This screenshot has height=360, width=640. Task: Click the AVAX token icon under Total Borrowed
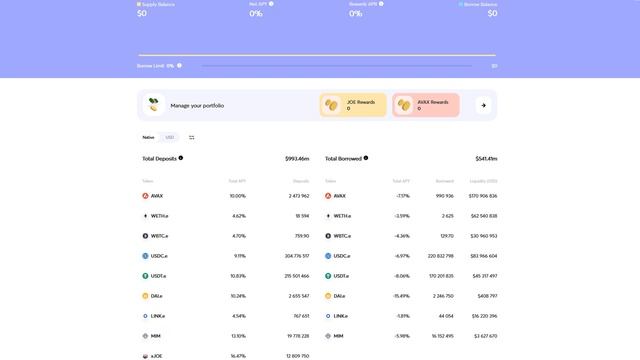(328, 196)
